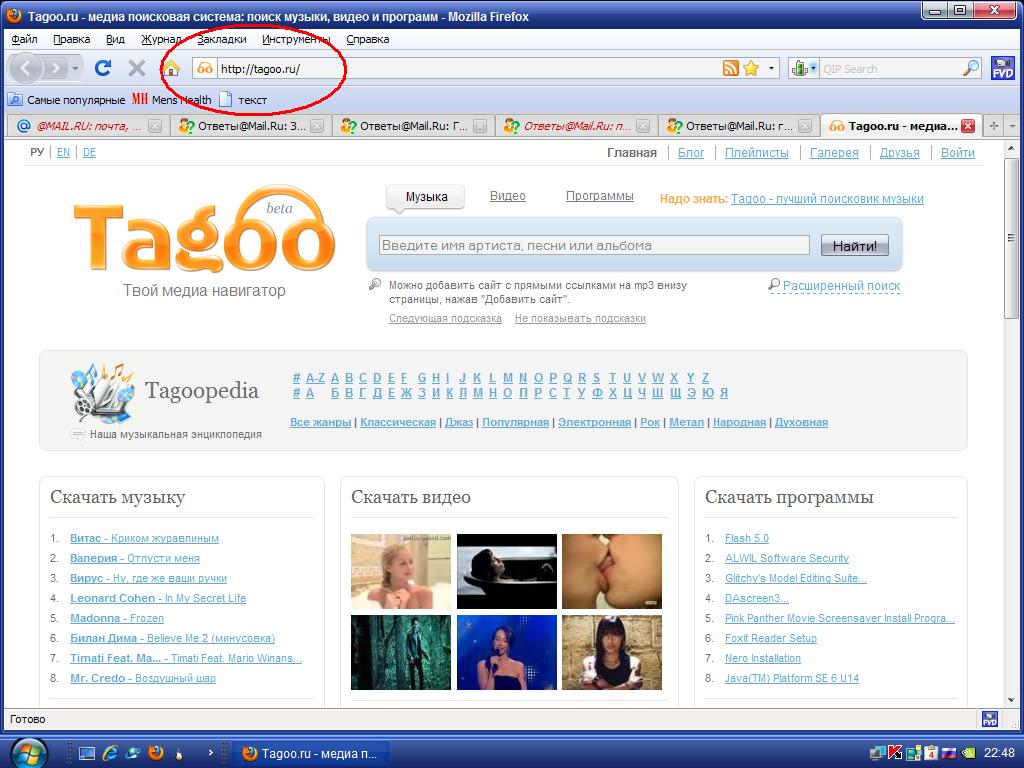Go back with the Firefox back arrow

pos(25,68)
